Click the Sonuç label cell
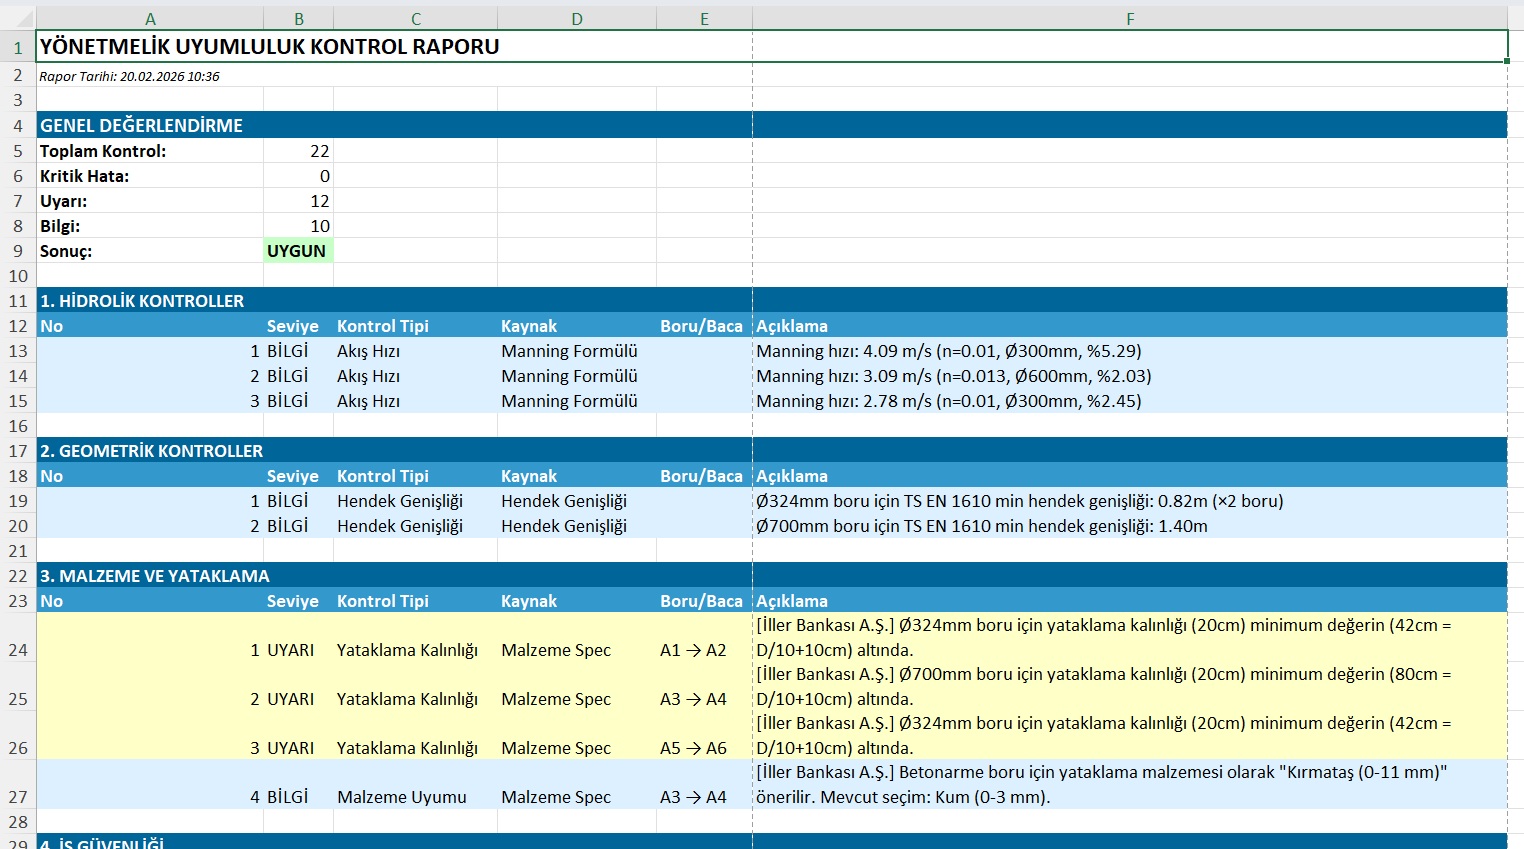The height and width of the screenshot is (849, 1524). click(x=150, y=251)
